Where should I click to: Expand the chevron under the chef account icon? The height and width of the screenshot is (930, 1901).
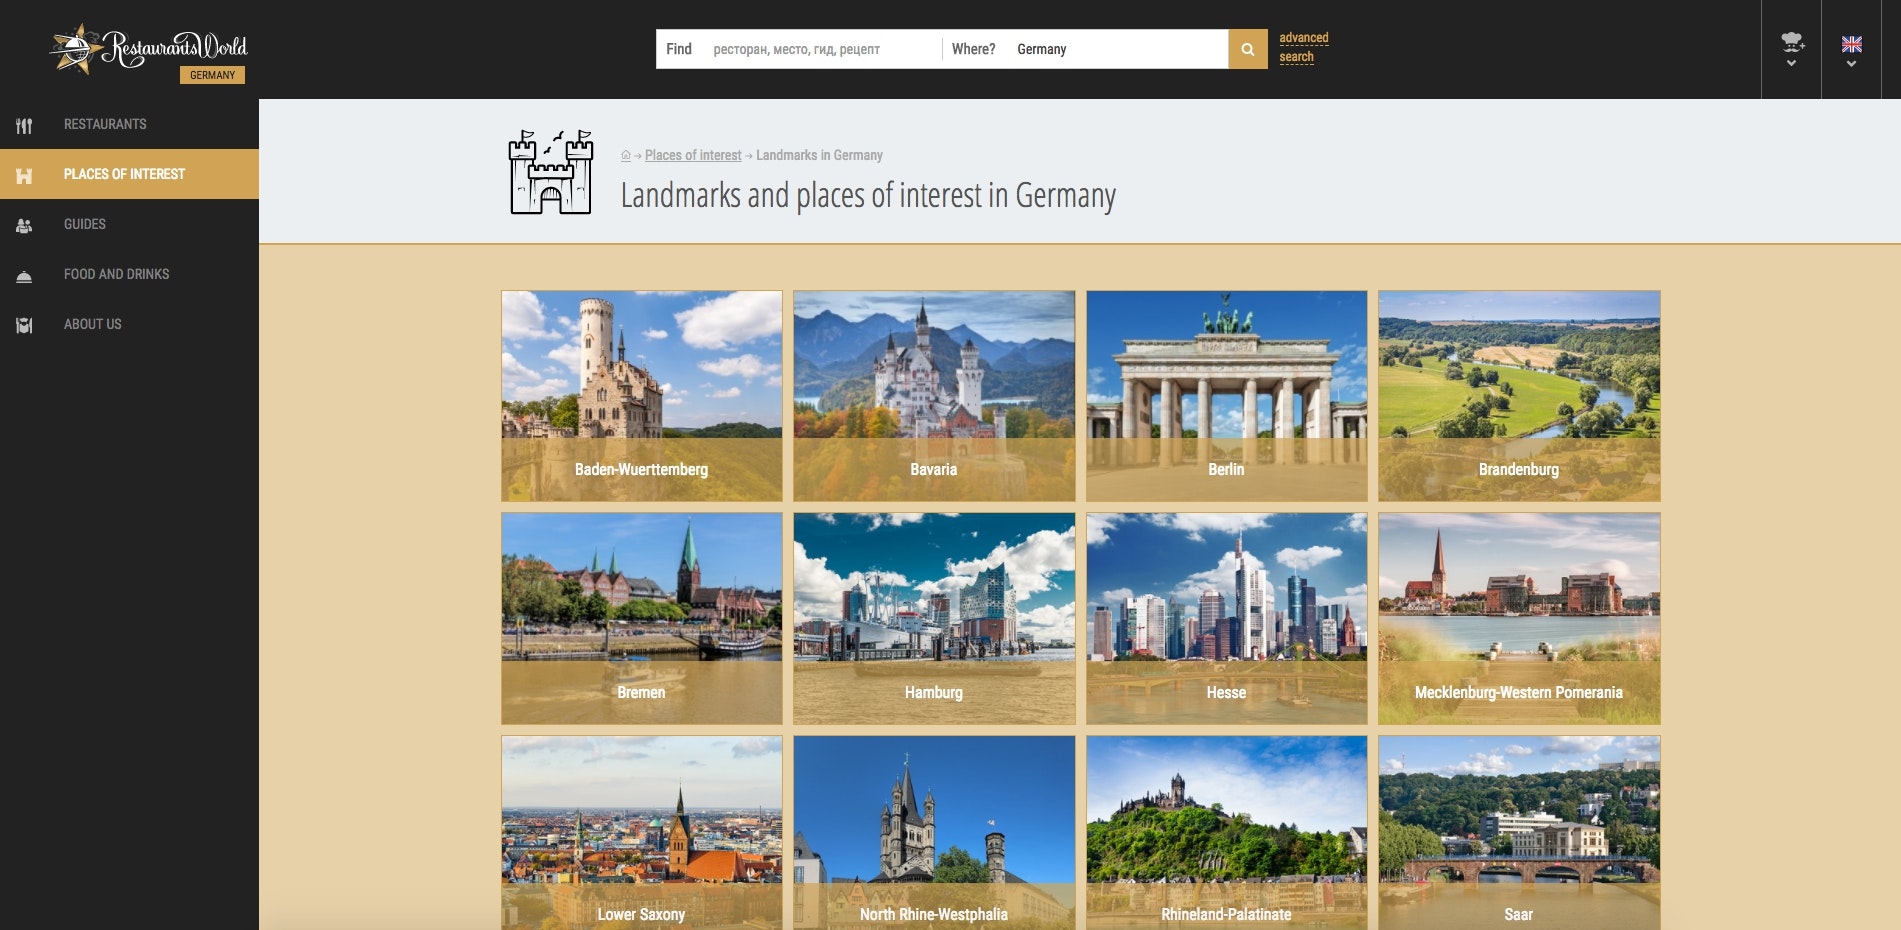[x=1791, y=62]
